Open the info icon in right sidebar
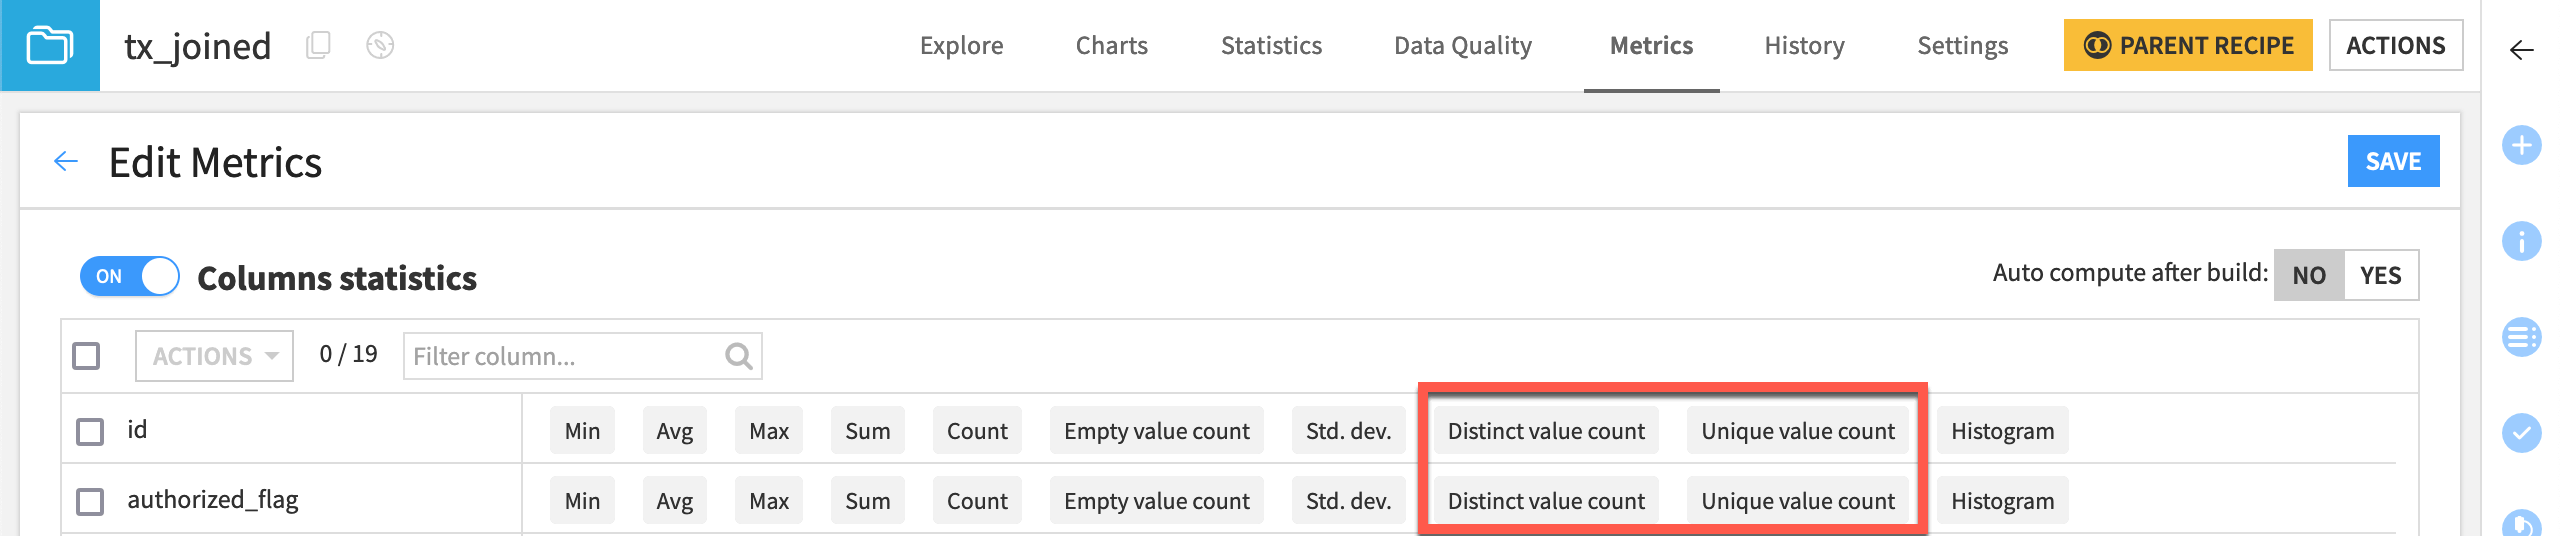 (2522, 241)
